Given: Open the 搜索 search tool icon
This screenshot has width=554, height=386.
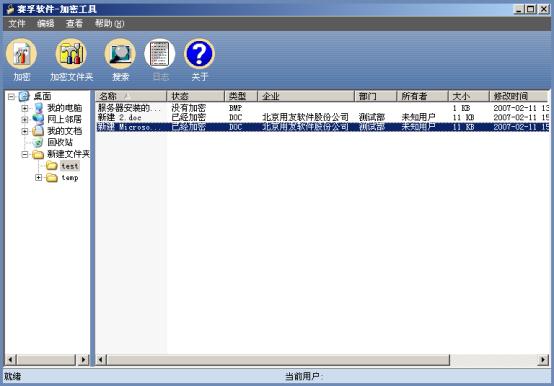Looking at the screenshot, I should click(120, 54).
